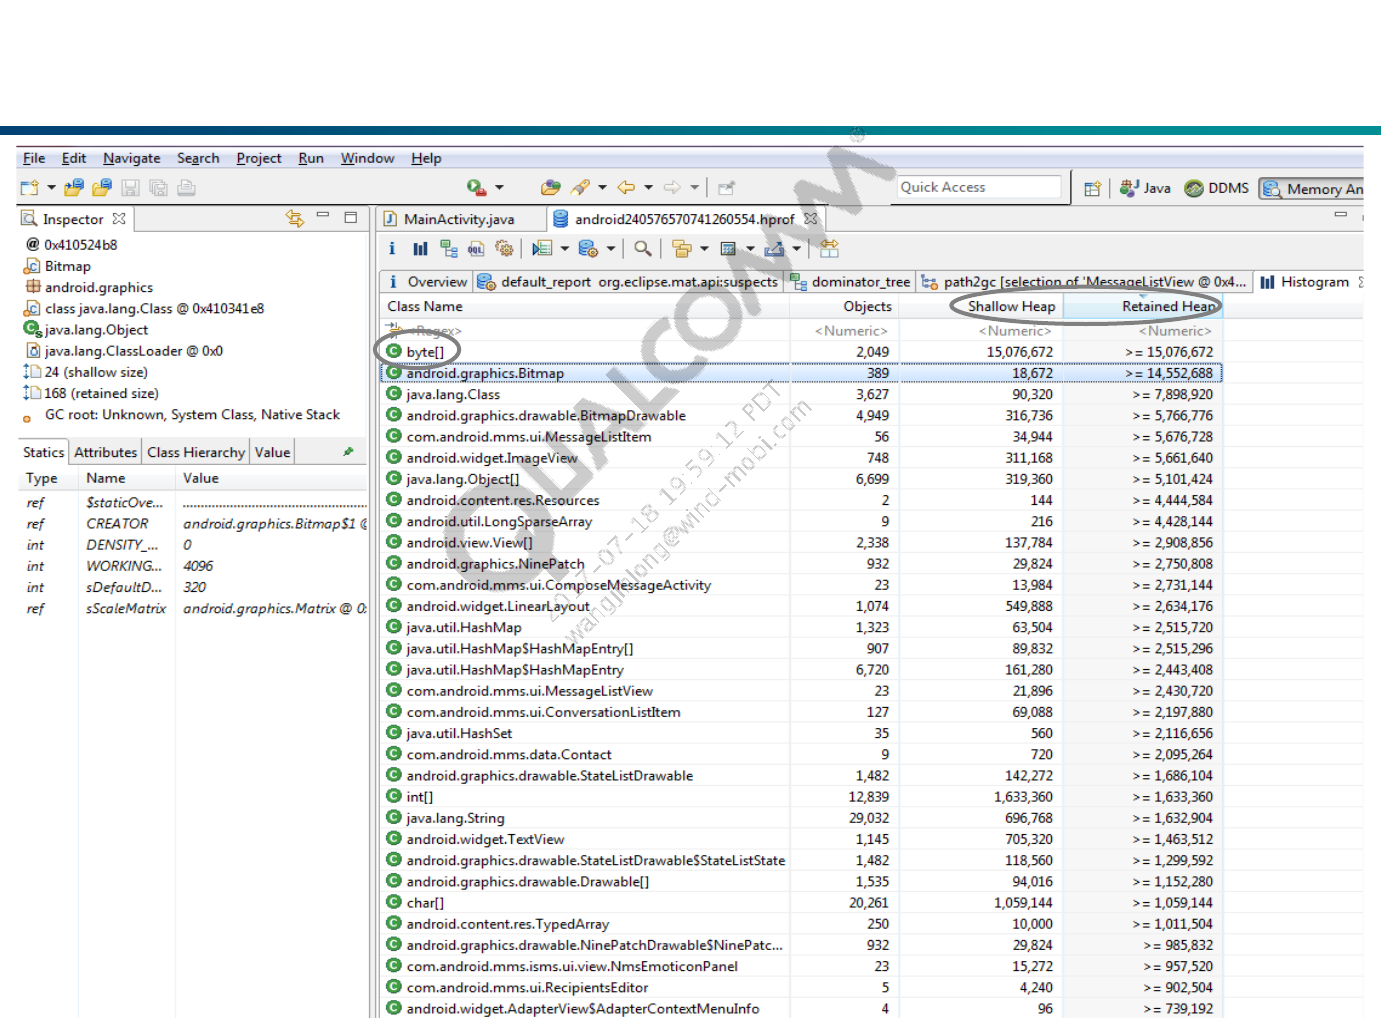Select the android.graphics.Bitmap row

point(802,373)
